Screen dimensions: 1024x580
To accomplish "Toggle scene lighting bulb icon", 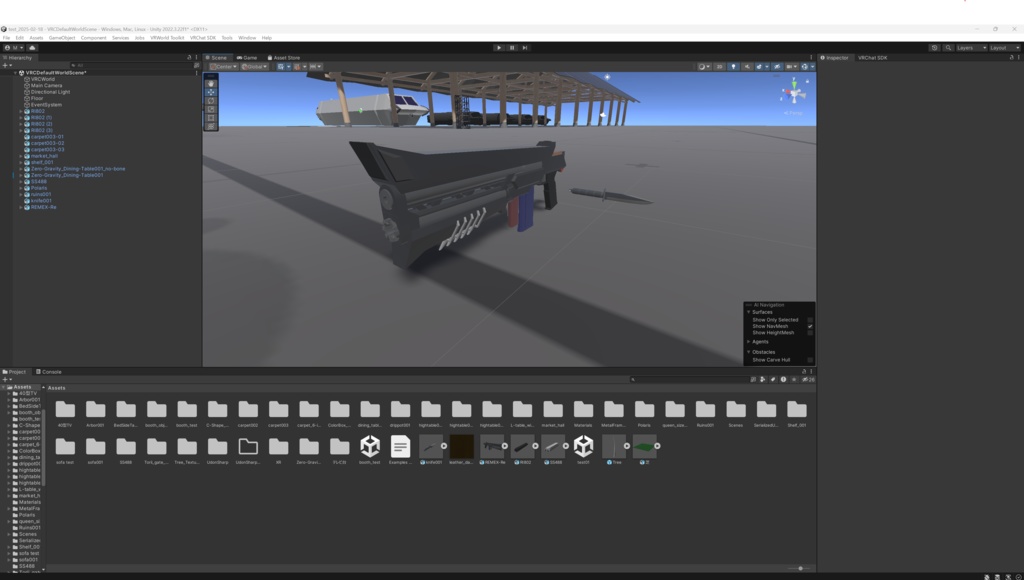I will click(x=733, y=67).
